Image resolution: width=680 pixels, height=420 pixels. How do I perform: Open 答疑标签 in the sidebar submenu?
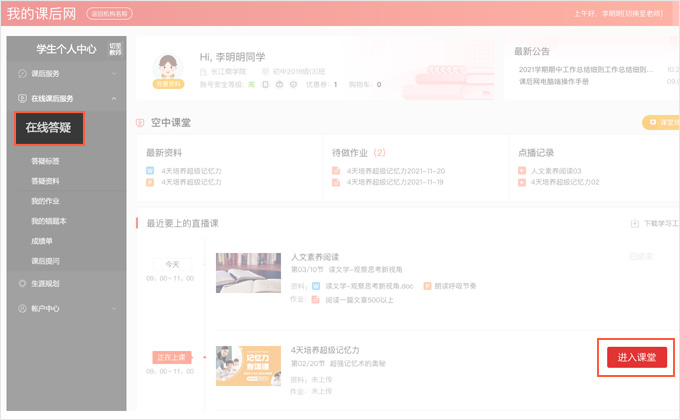[45, 161]
